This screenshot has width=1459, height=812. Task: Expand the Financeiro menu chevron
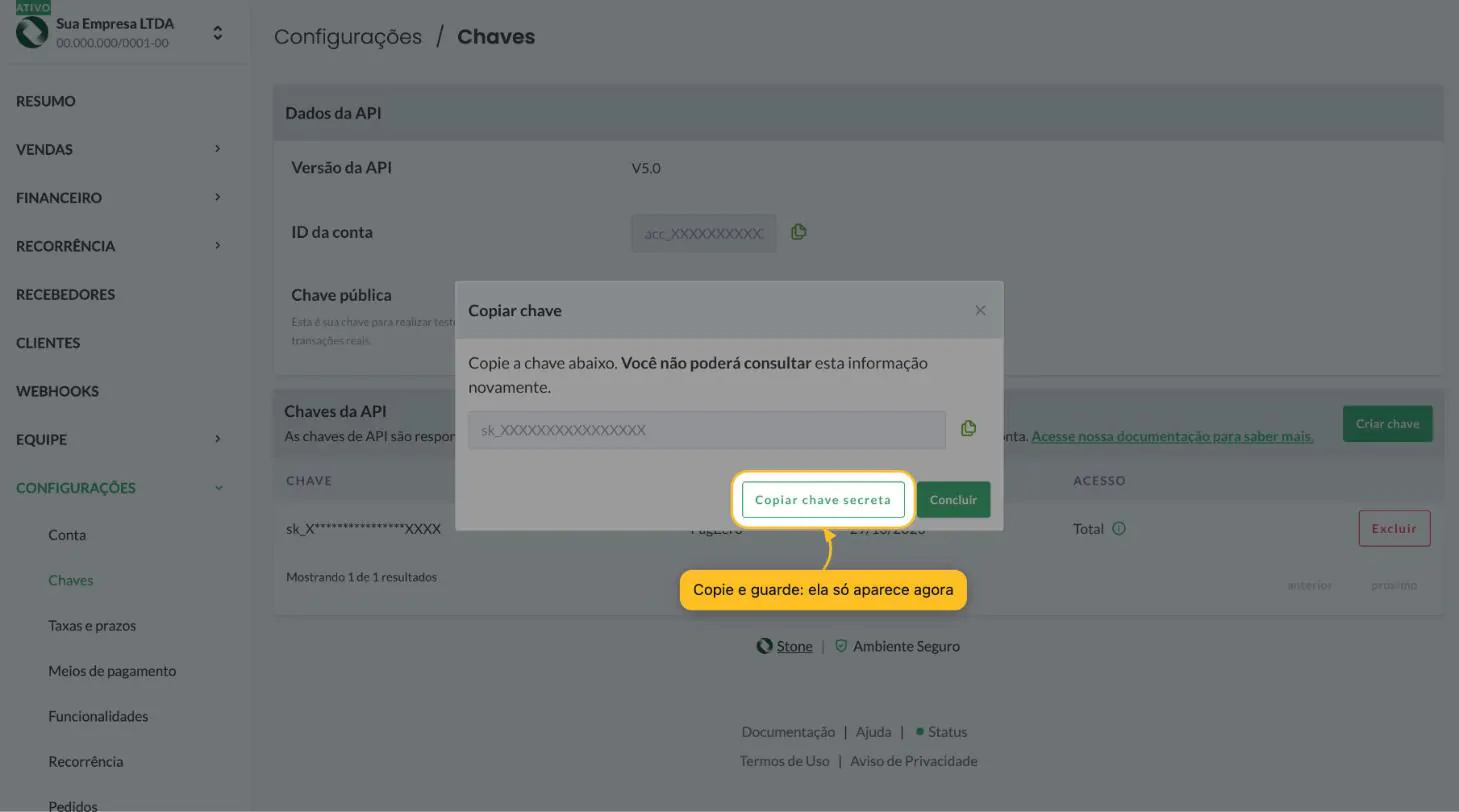point(217,197)
